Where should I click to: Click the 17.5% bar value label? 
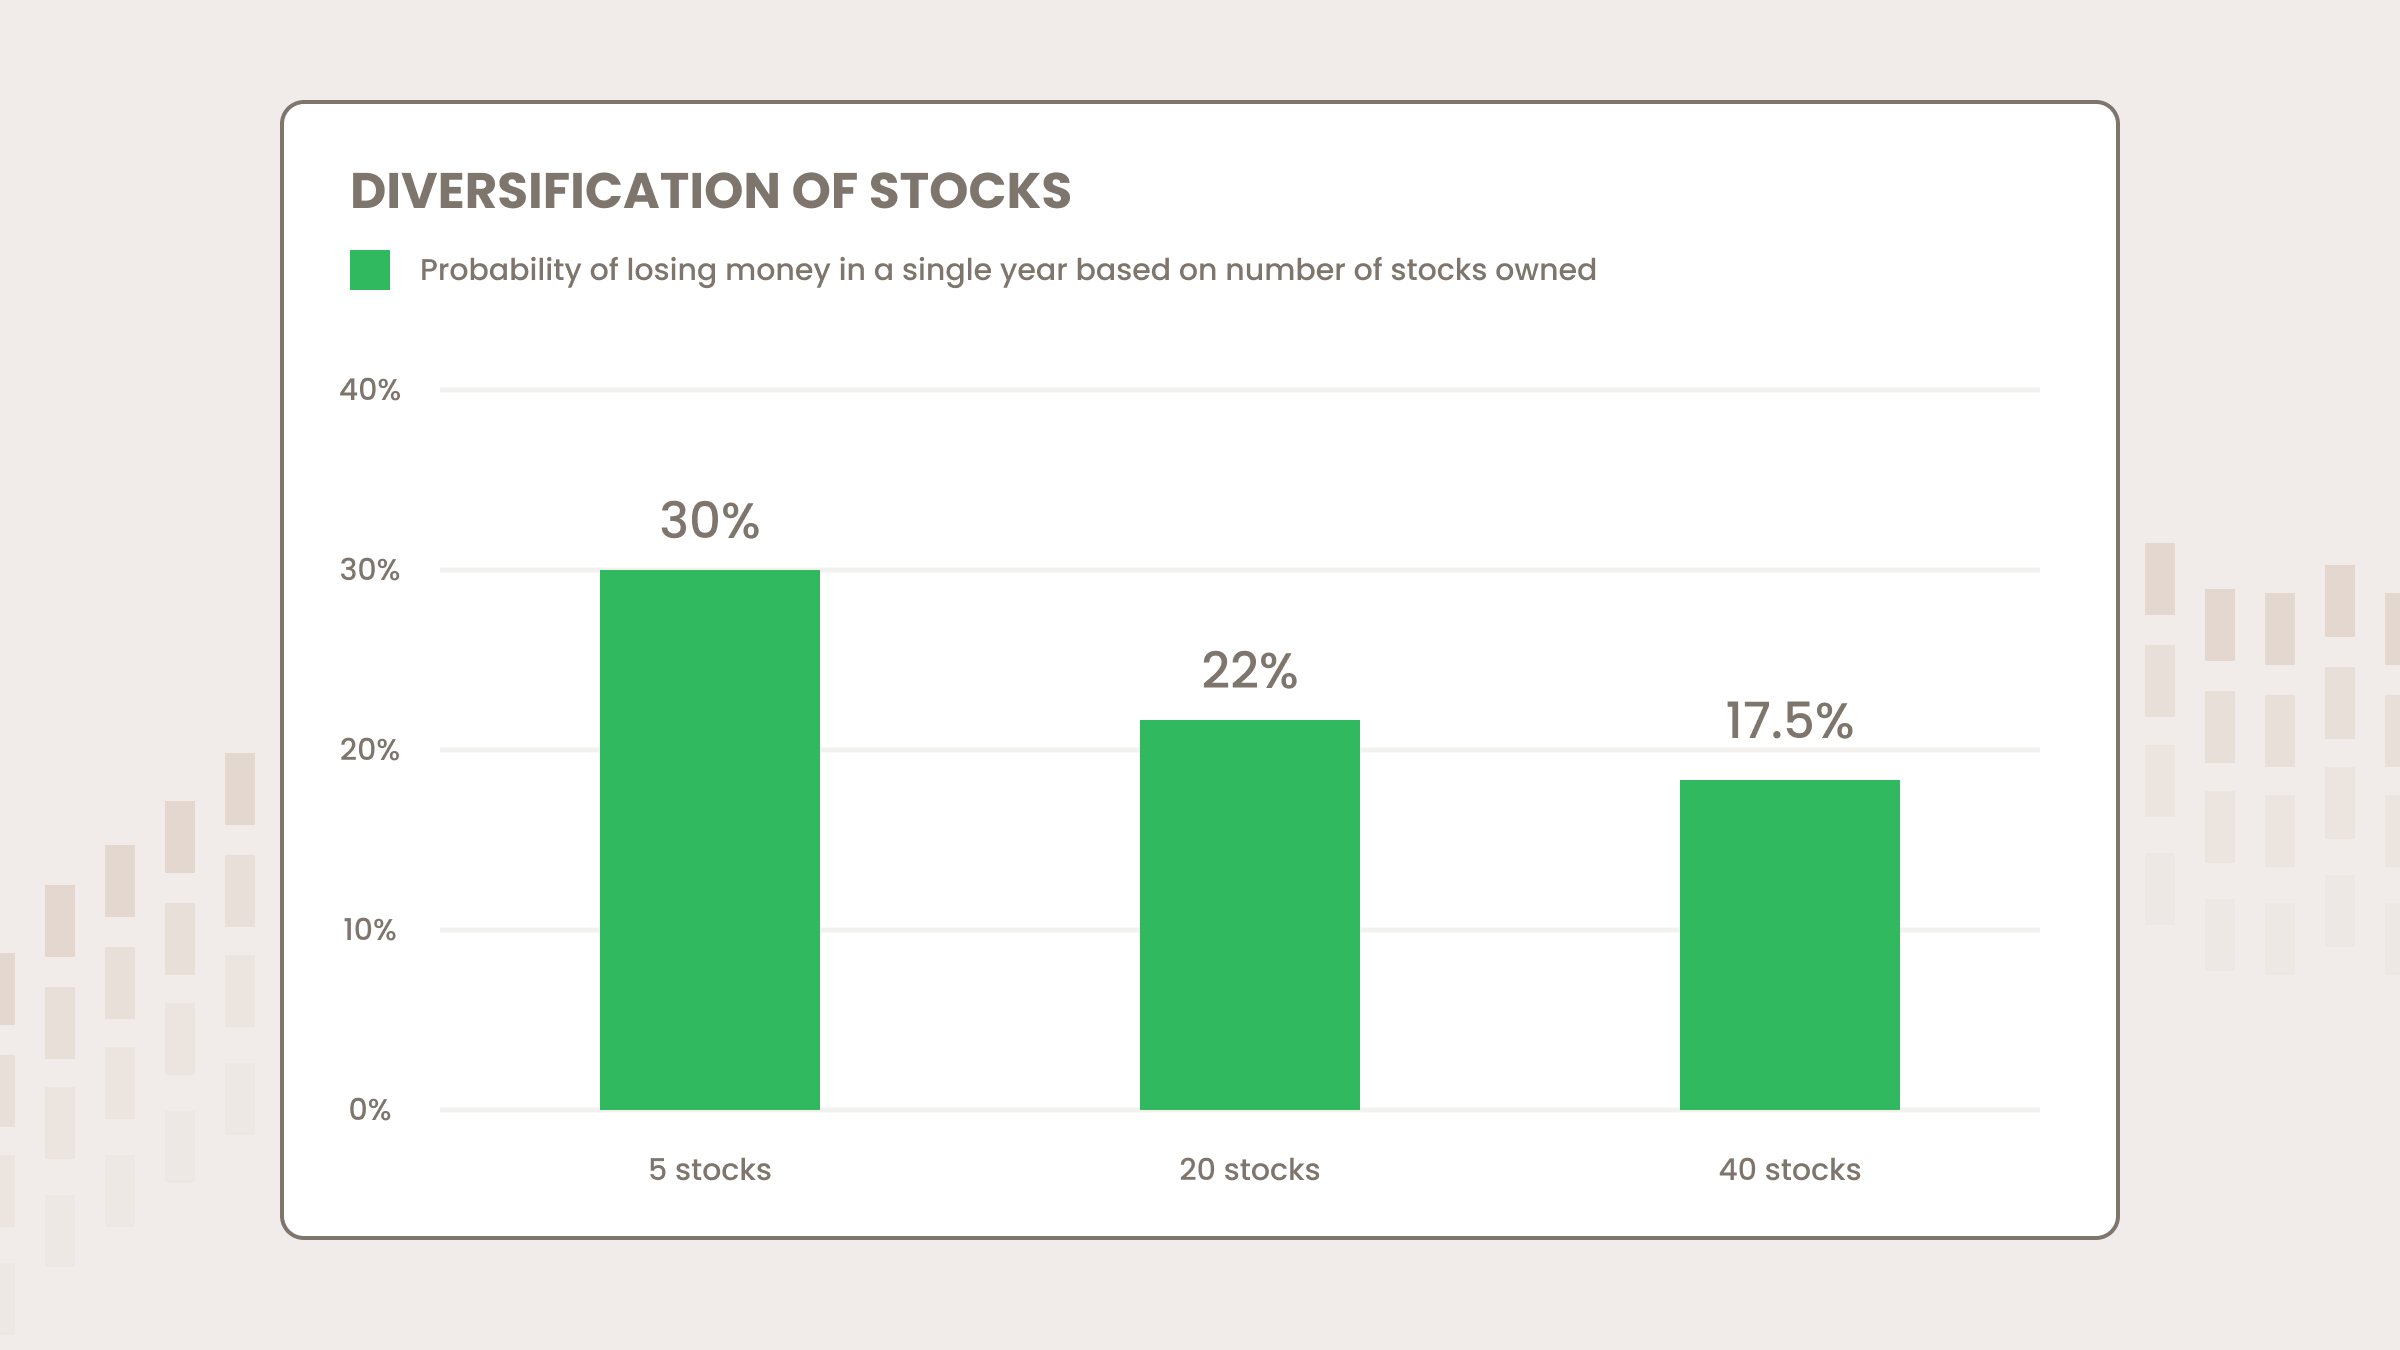(1790, 720)
